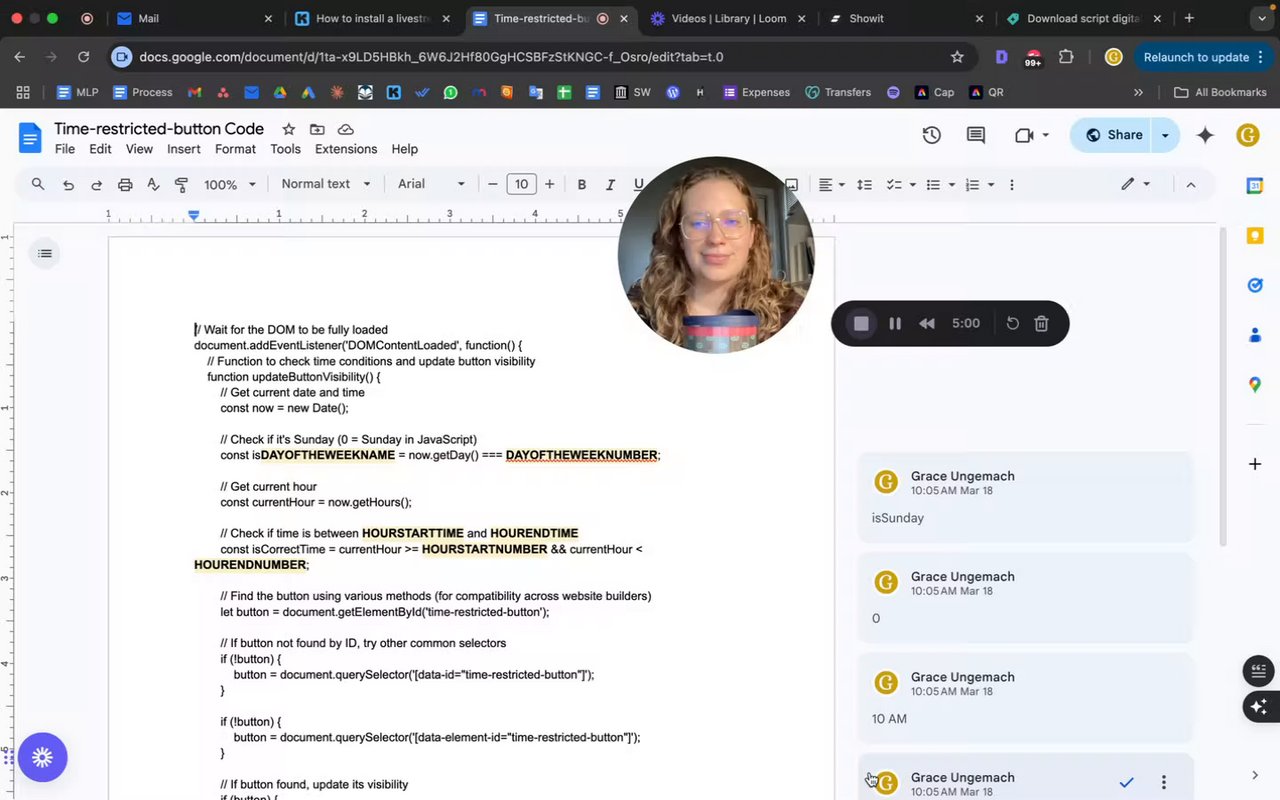Resolve the bottom comment with checkmark

tap(1126, 782)
